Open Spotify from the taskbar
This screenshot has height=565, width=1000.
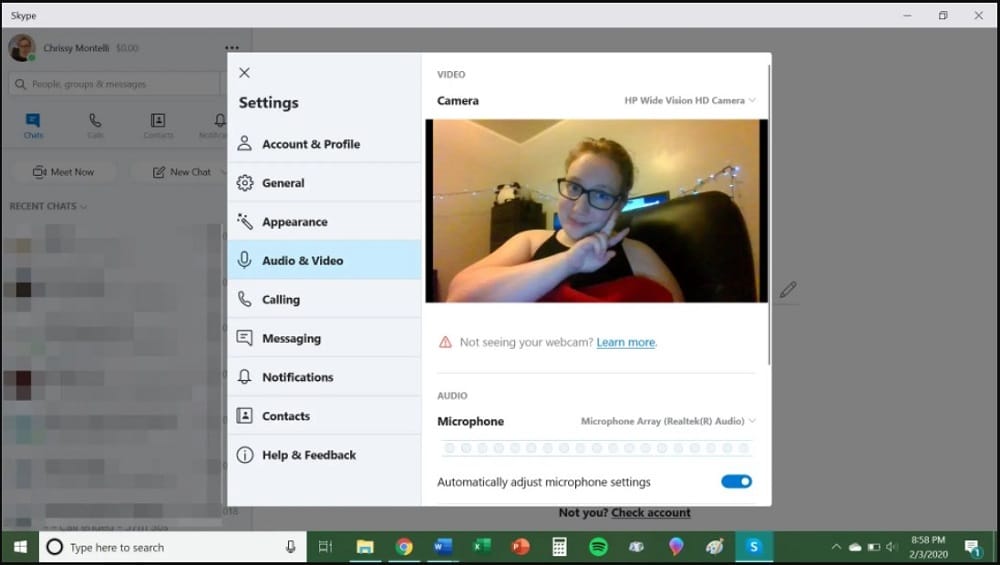[598, 547]
